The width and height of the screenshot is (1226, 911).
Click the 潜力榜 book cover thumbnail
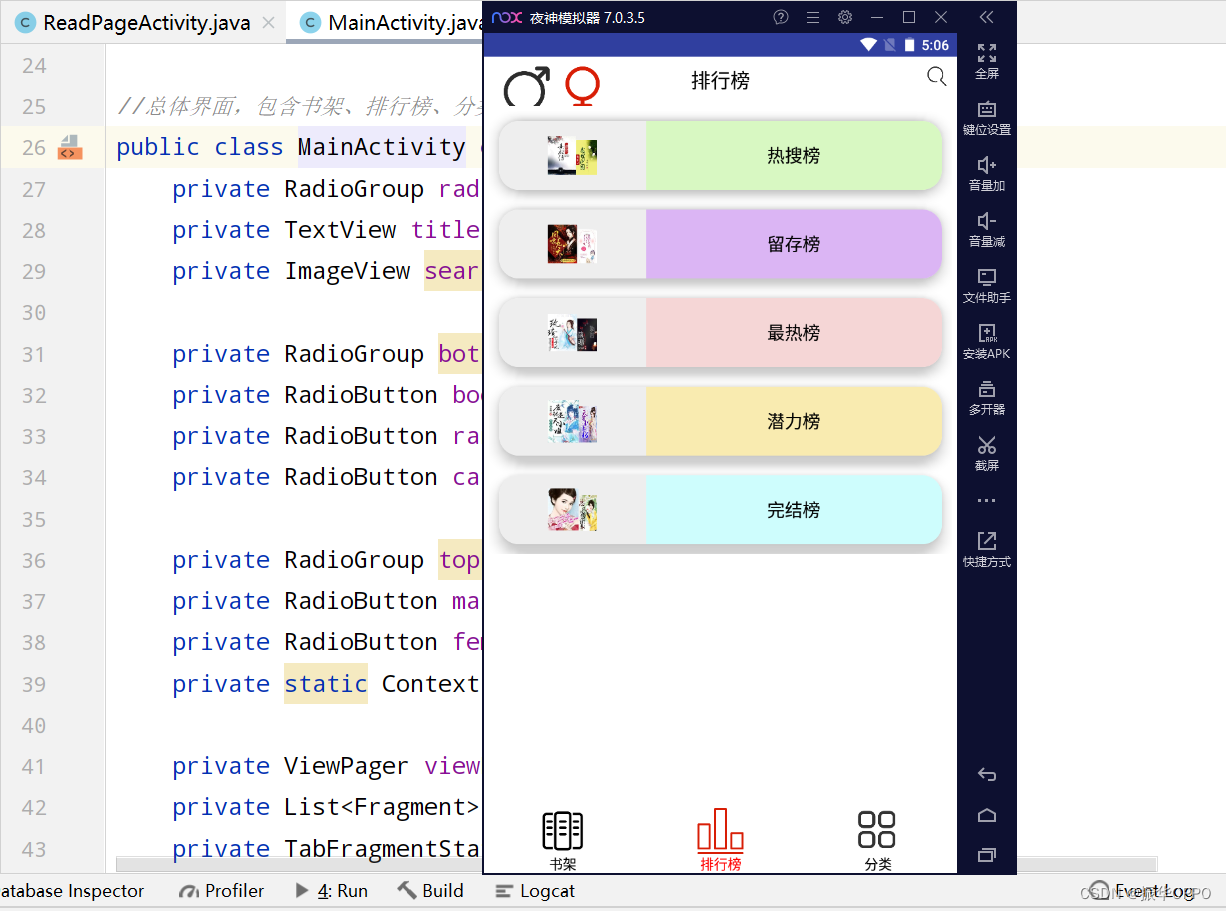pos(572,421)
